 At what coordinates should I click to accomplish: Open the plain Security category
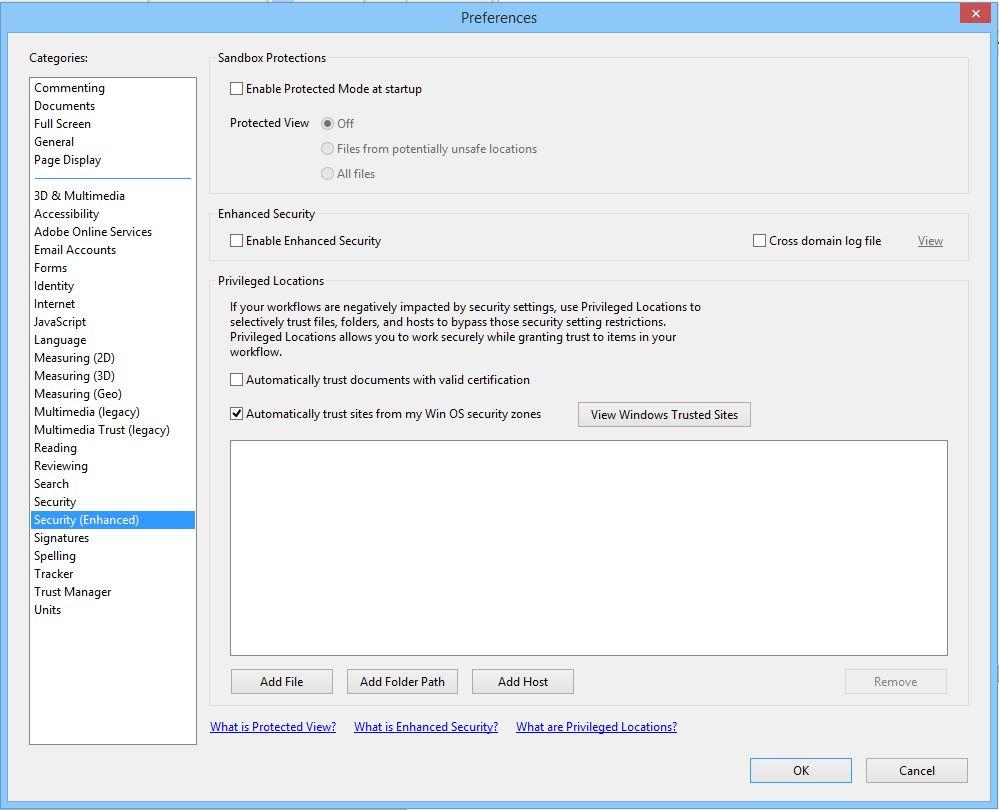click(x=113, y=502)
